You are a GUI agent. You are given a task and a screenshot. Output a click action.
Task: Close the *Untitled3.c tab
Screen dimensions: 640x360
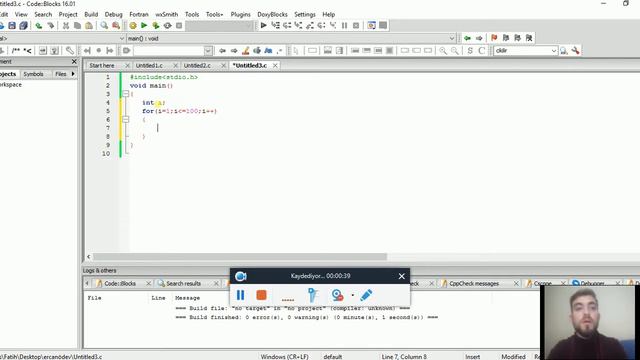(276, 66)
